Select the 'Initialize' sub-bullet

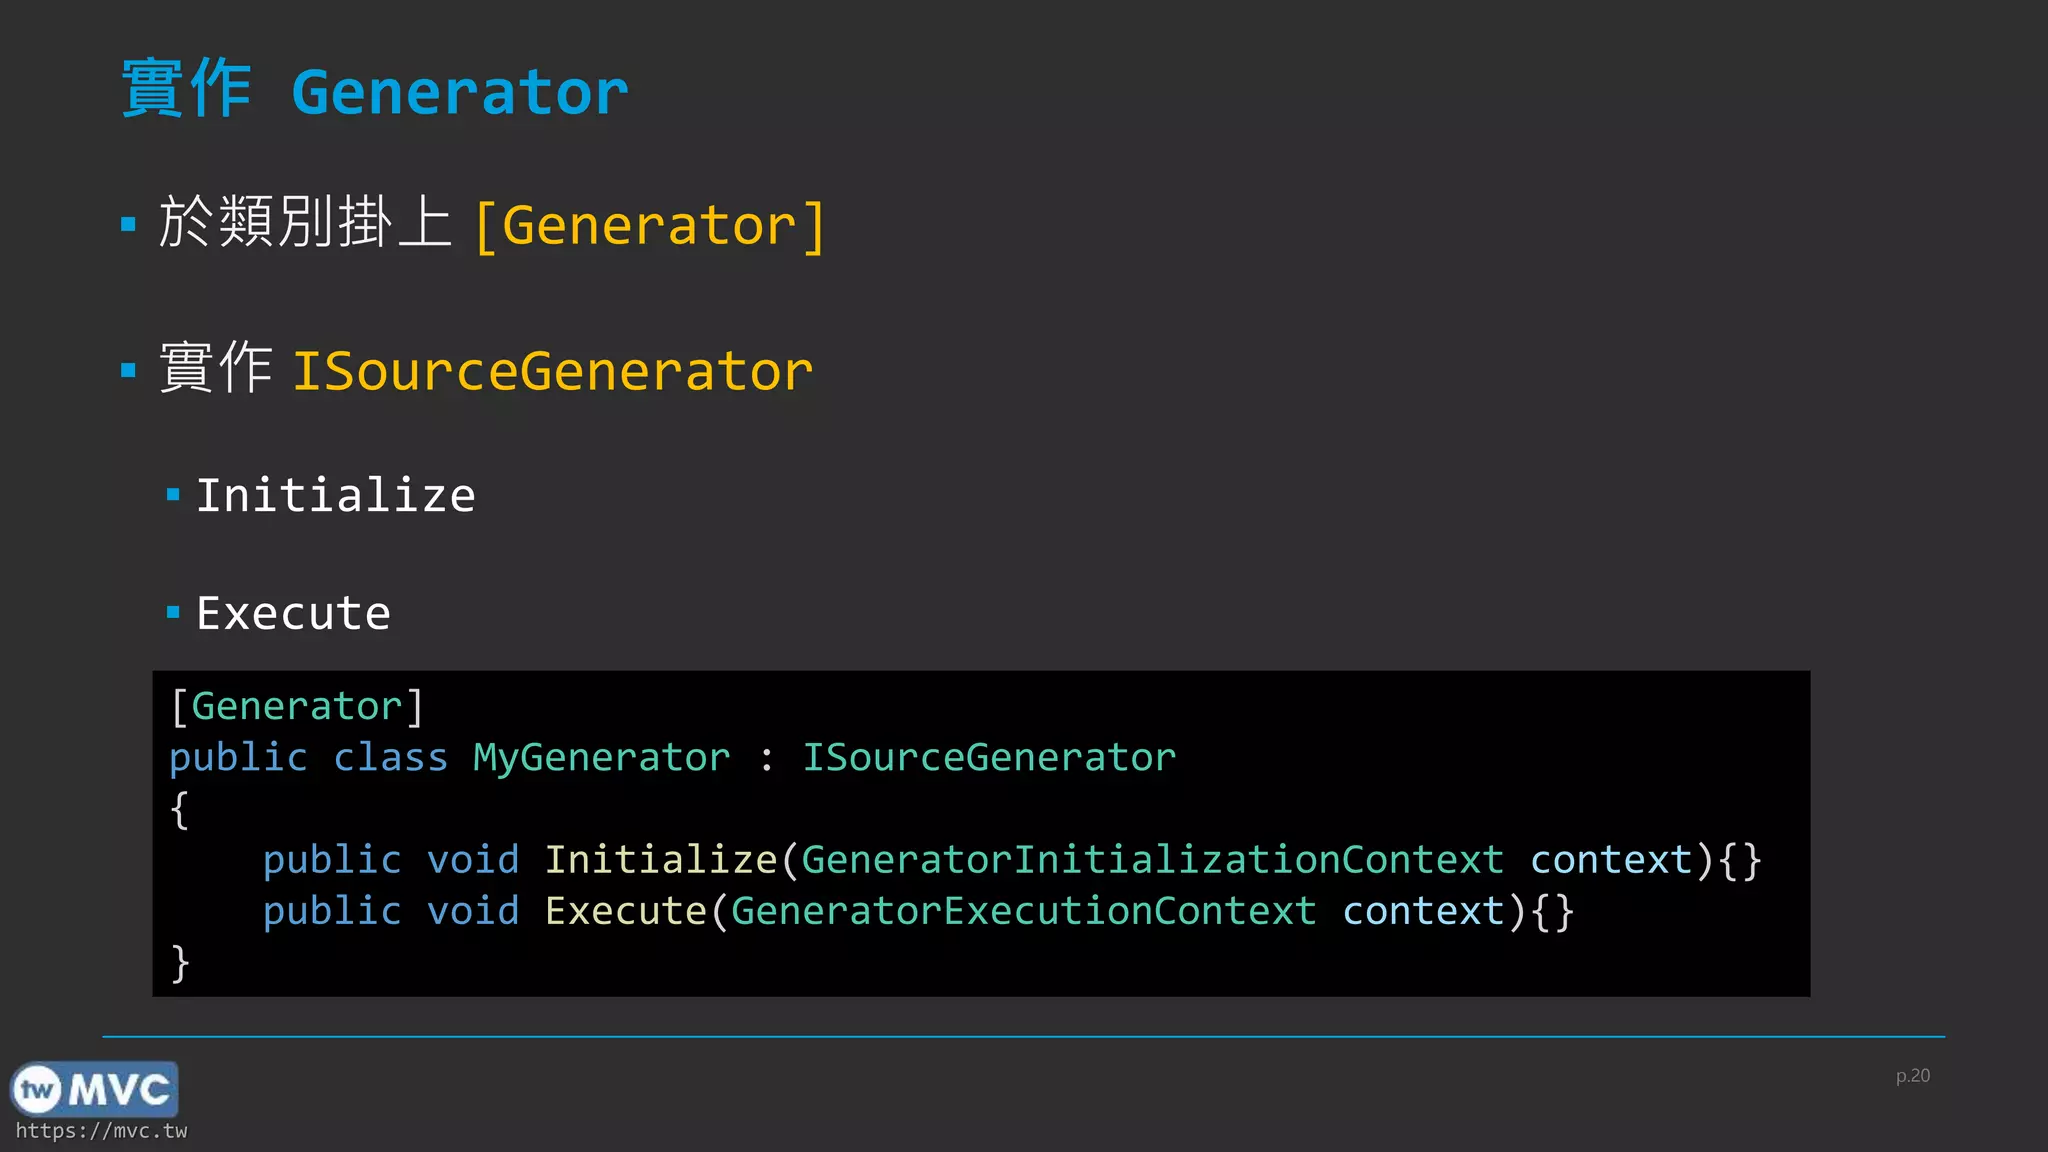point(336,495)
